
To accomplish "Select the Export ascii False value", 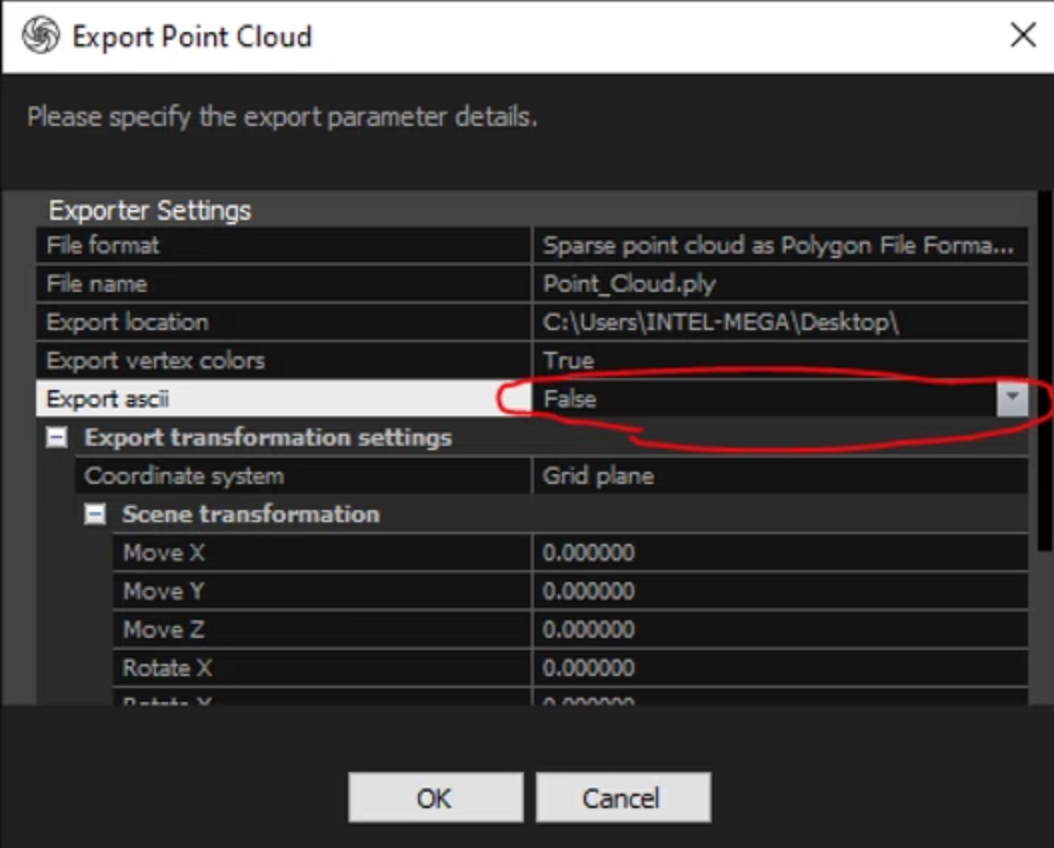I will pyautogui.click(x=760, y=398).
